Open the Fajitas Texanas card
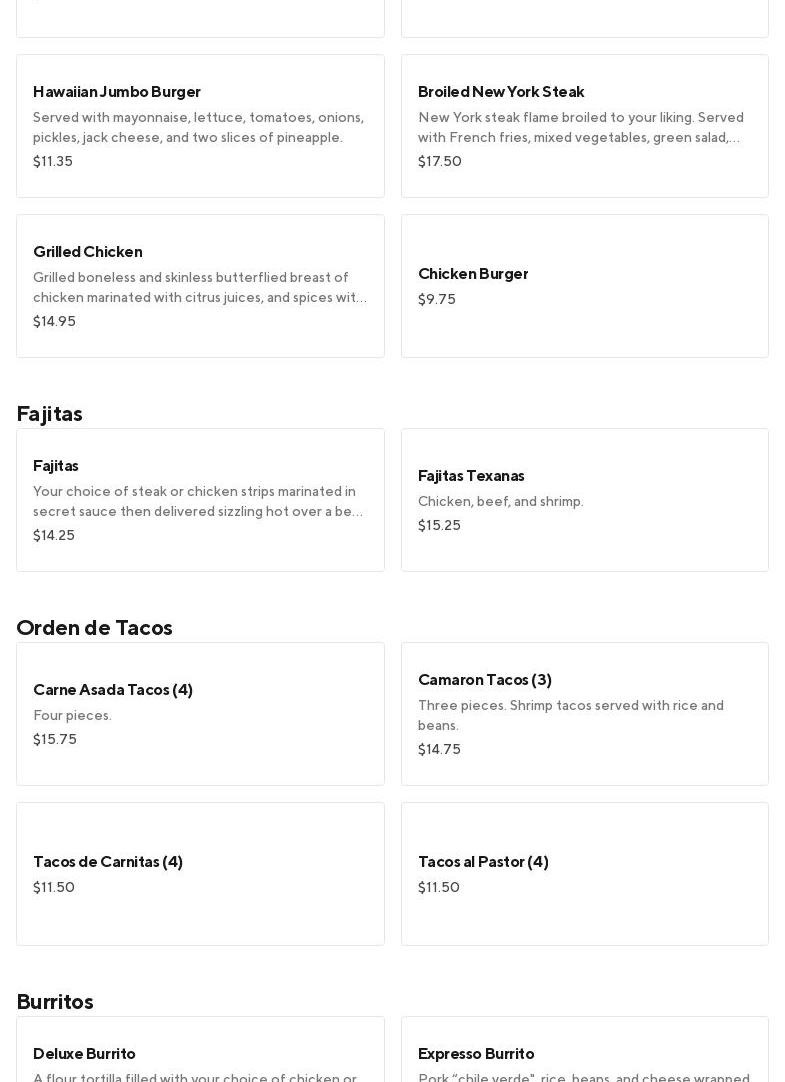The width and height of the screenshot is (785, 1082). pos(584,499)
